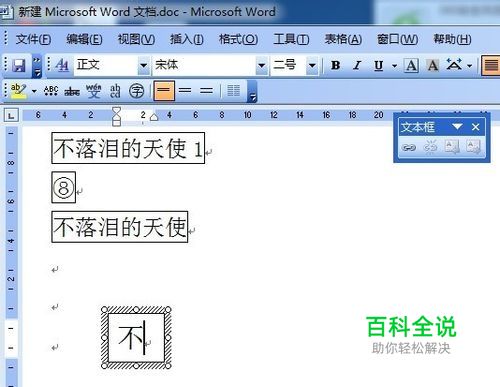500x387 pixels.
Task: Open the 窗口(W) menu
Action: [x=397, y=39]
